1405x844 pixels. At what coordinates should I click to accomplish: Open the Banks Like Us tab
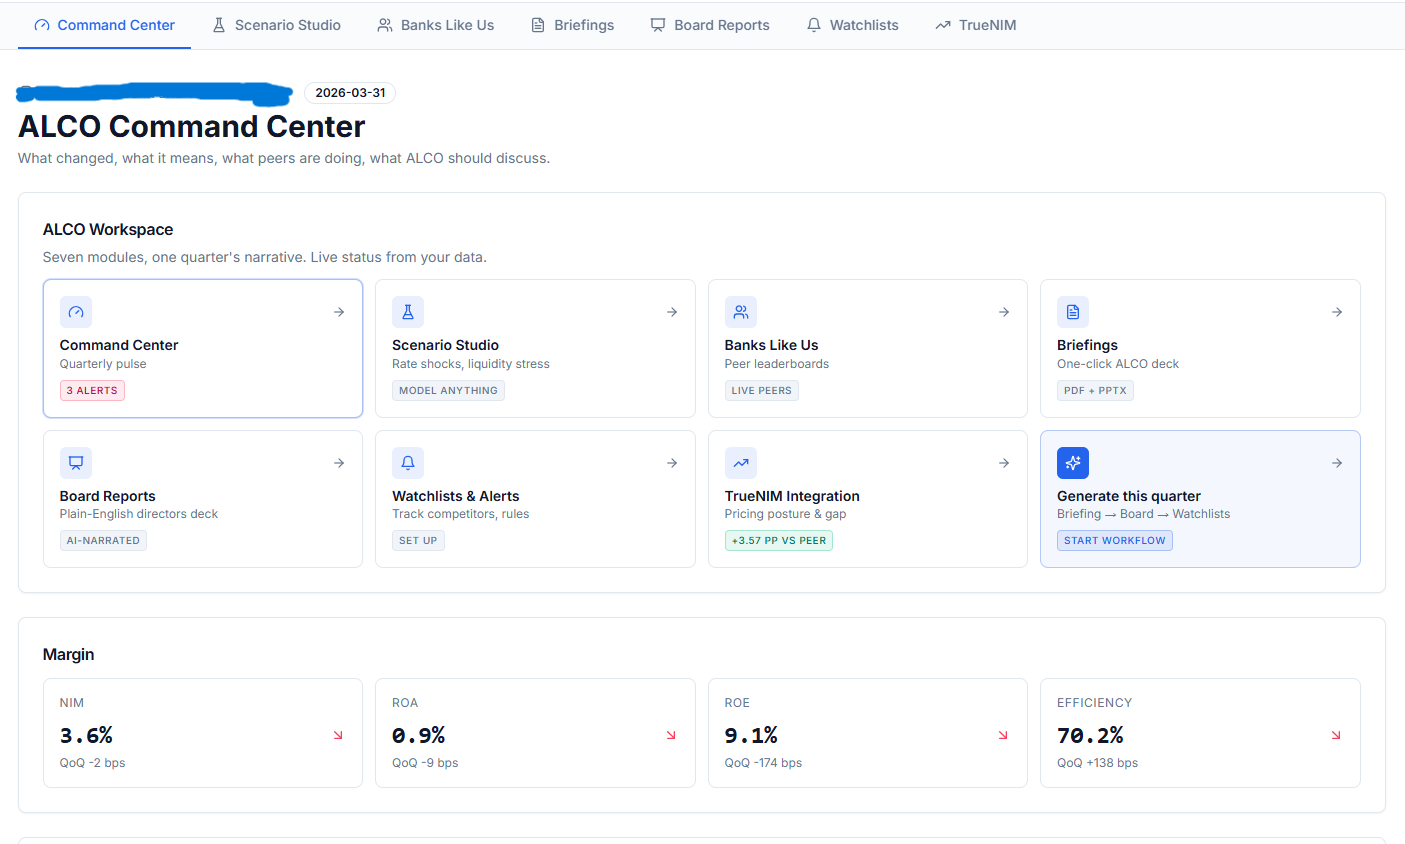[435, 25]
